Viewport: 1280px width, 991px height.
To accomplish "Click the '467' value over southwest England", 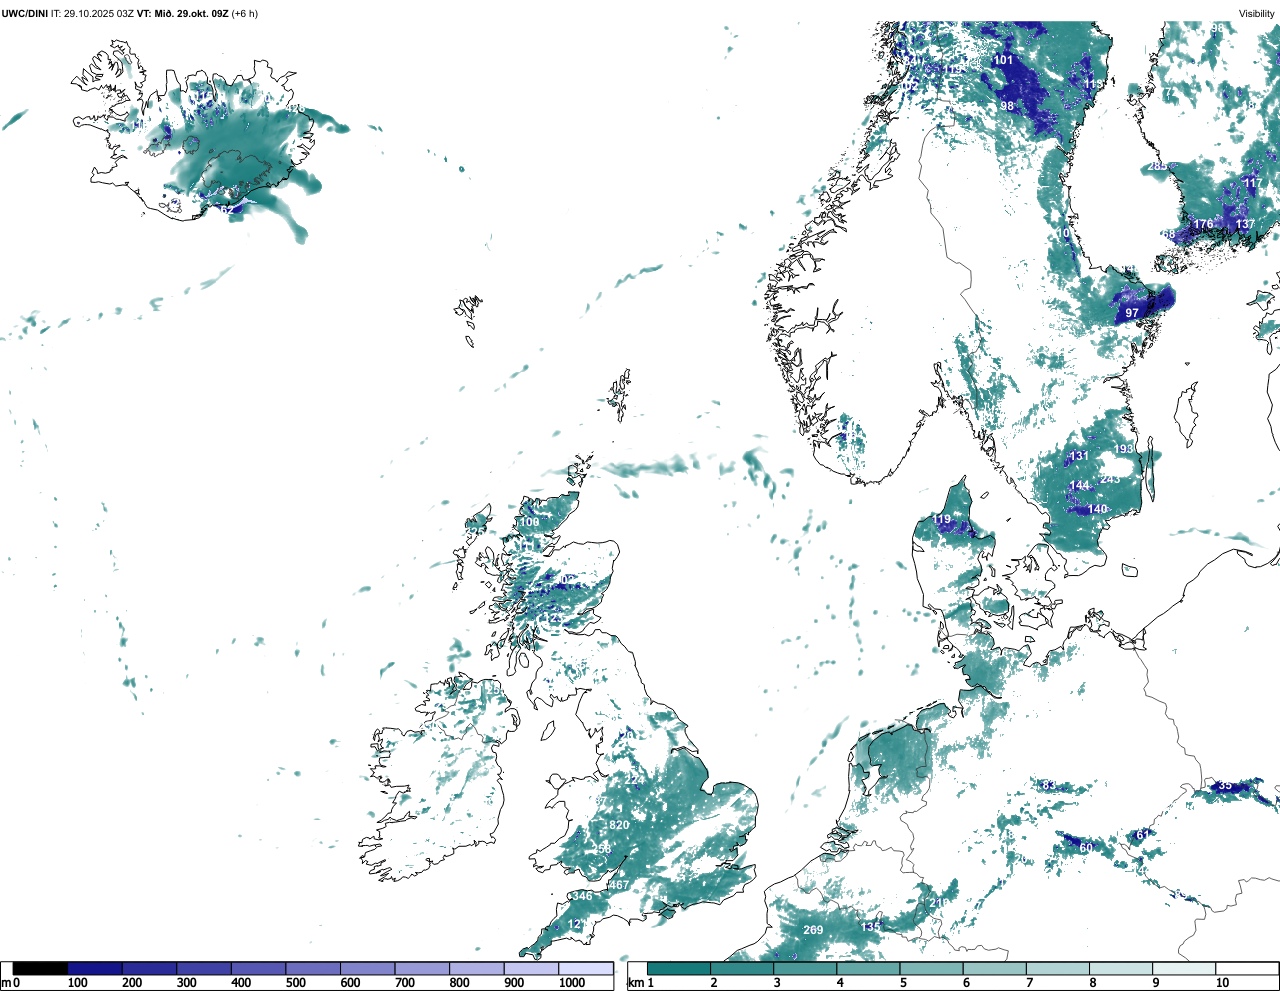I will [619, 885].
